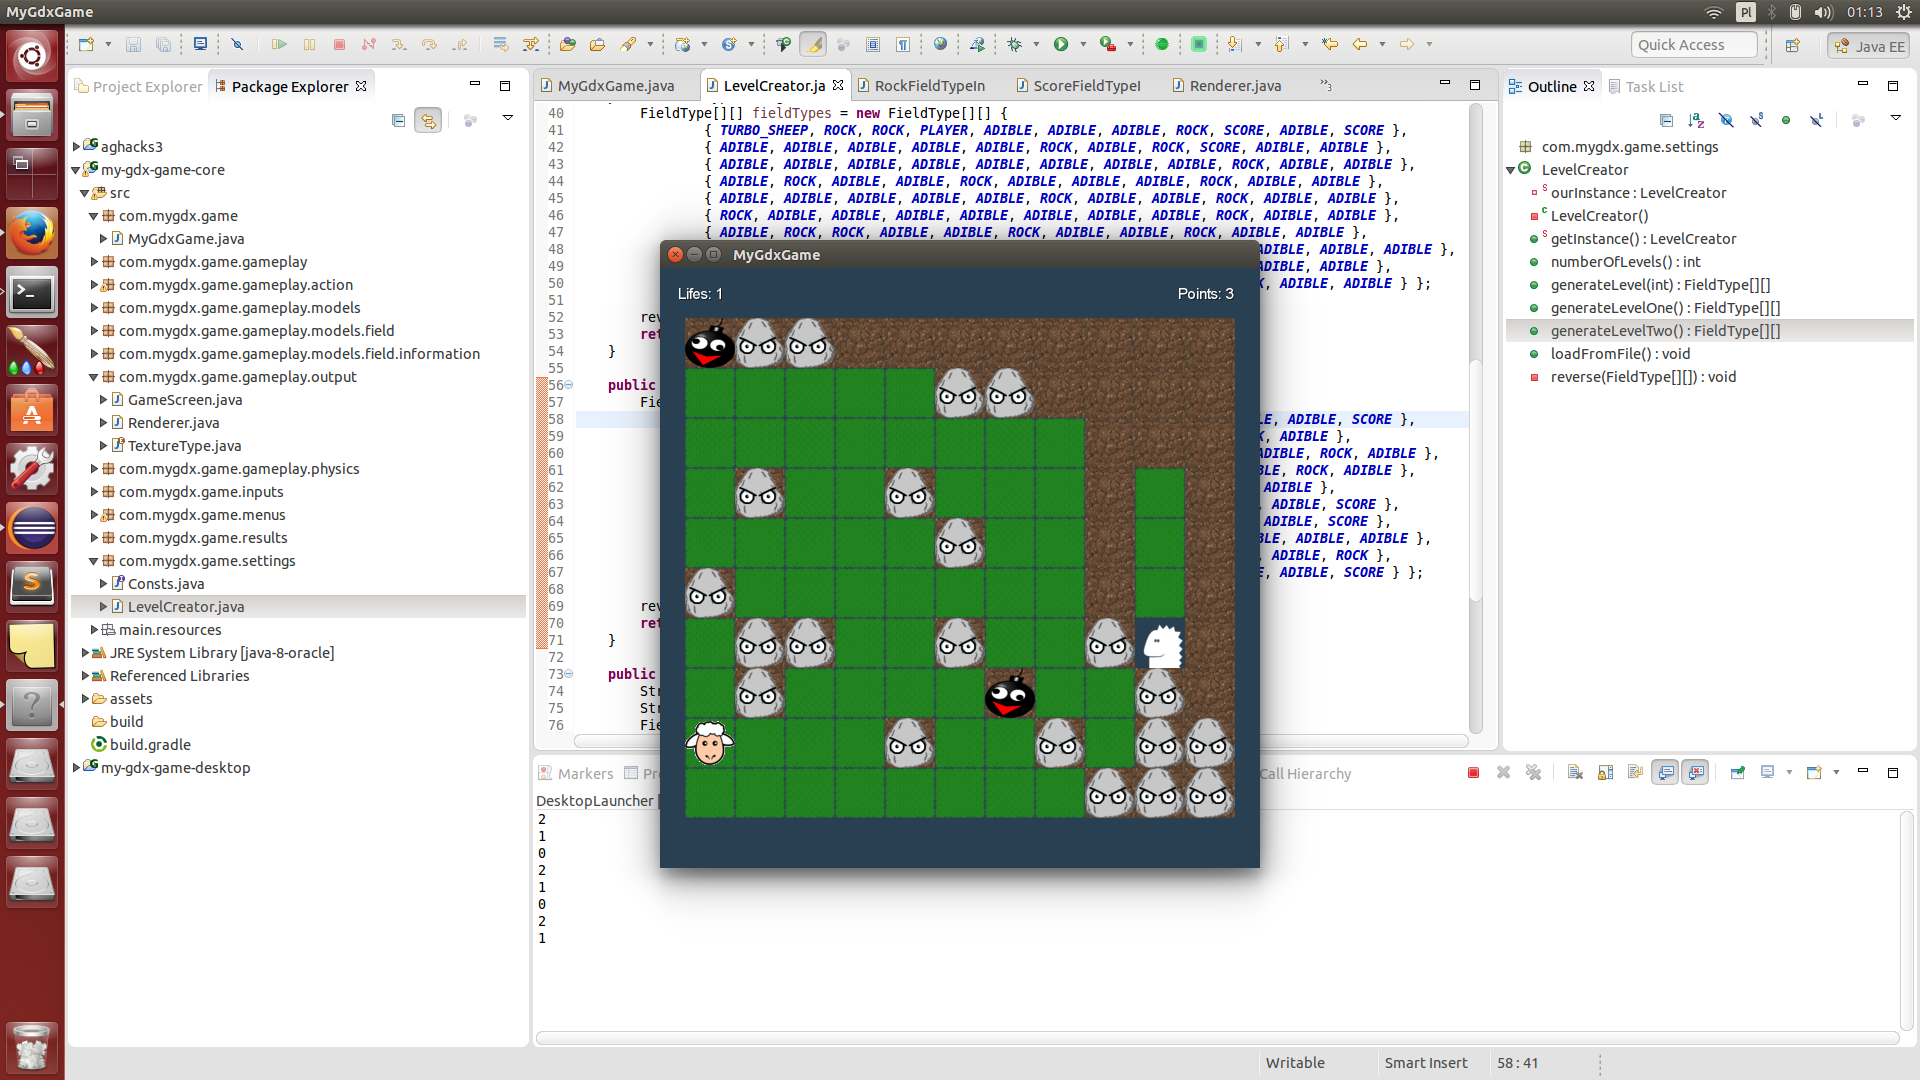
Task: Focus the Quick Access search field
Action: 1693,45
